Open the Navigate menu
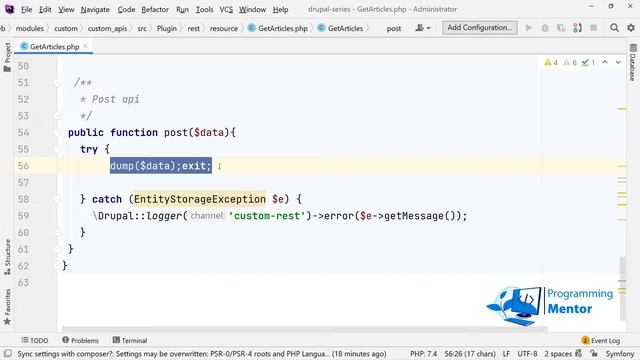 (95, 9)
